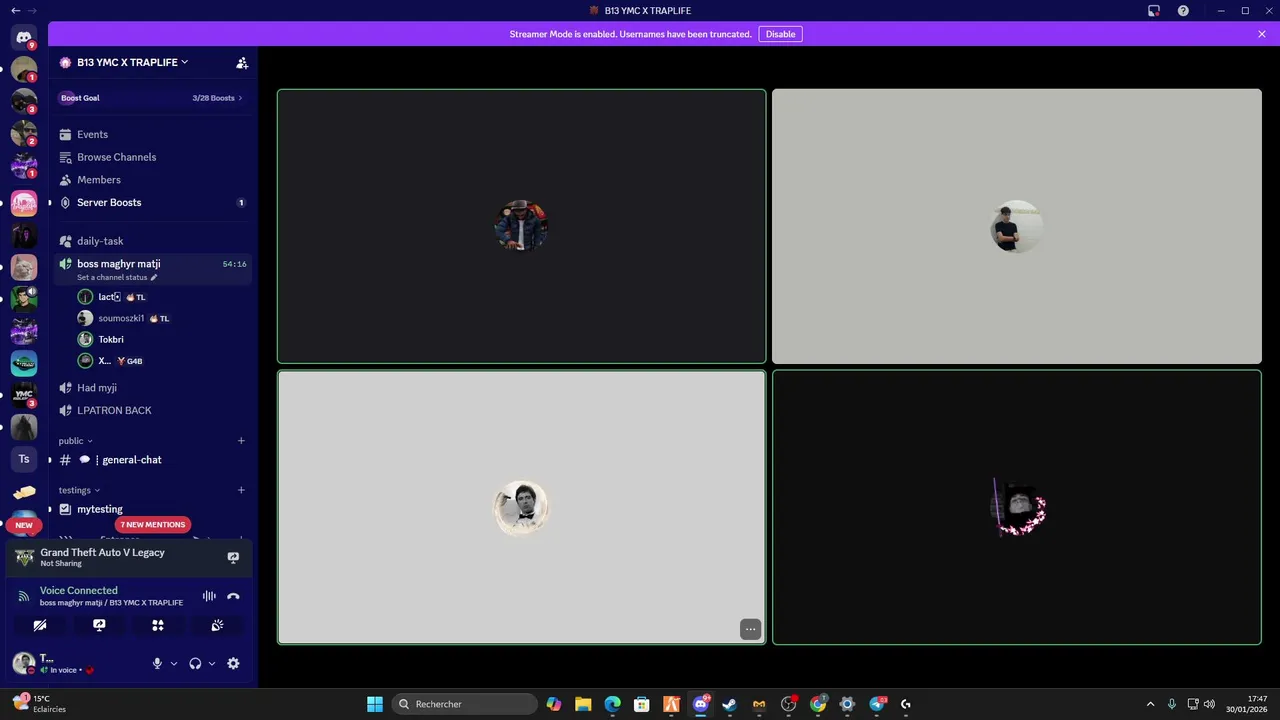1280x720 pixels.
Task: Open Steam from the taskbar
Action: click(730, 704)
